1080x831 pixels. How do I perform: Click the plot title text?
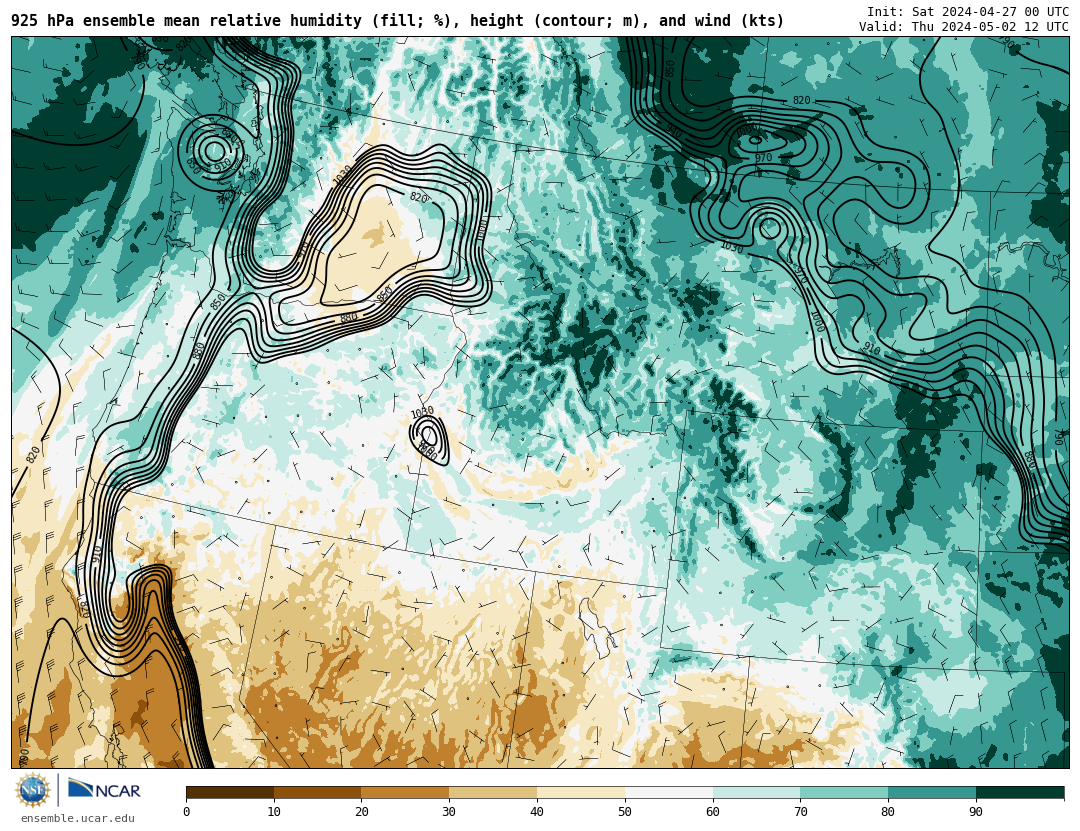pos(397,21)
